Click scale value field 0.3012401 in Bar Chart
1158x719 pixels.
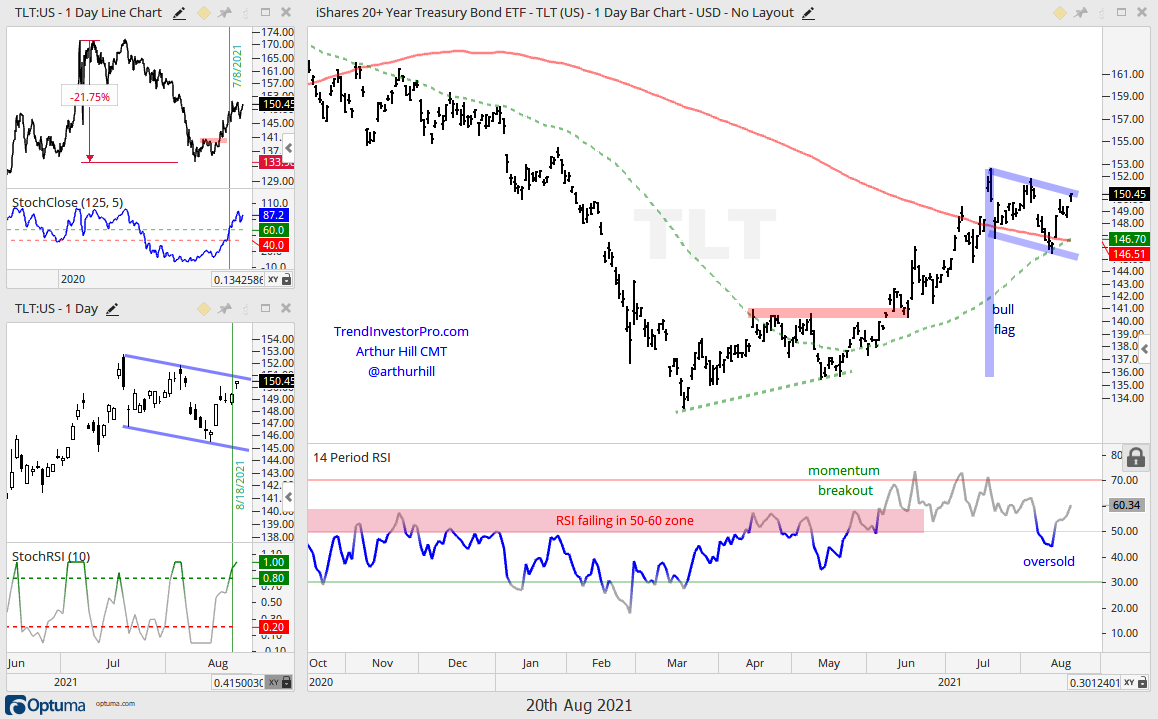click(x=1094, y=683)
